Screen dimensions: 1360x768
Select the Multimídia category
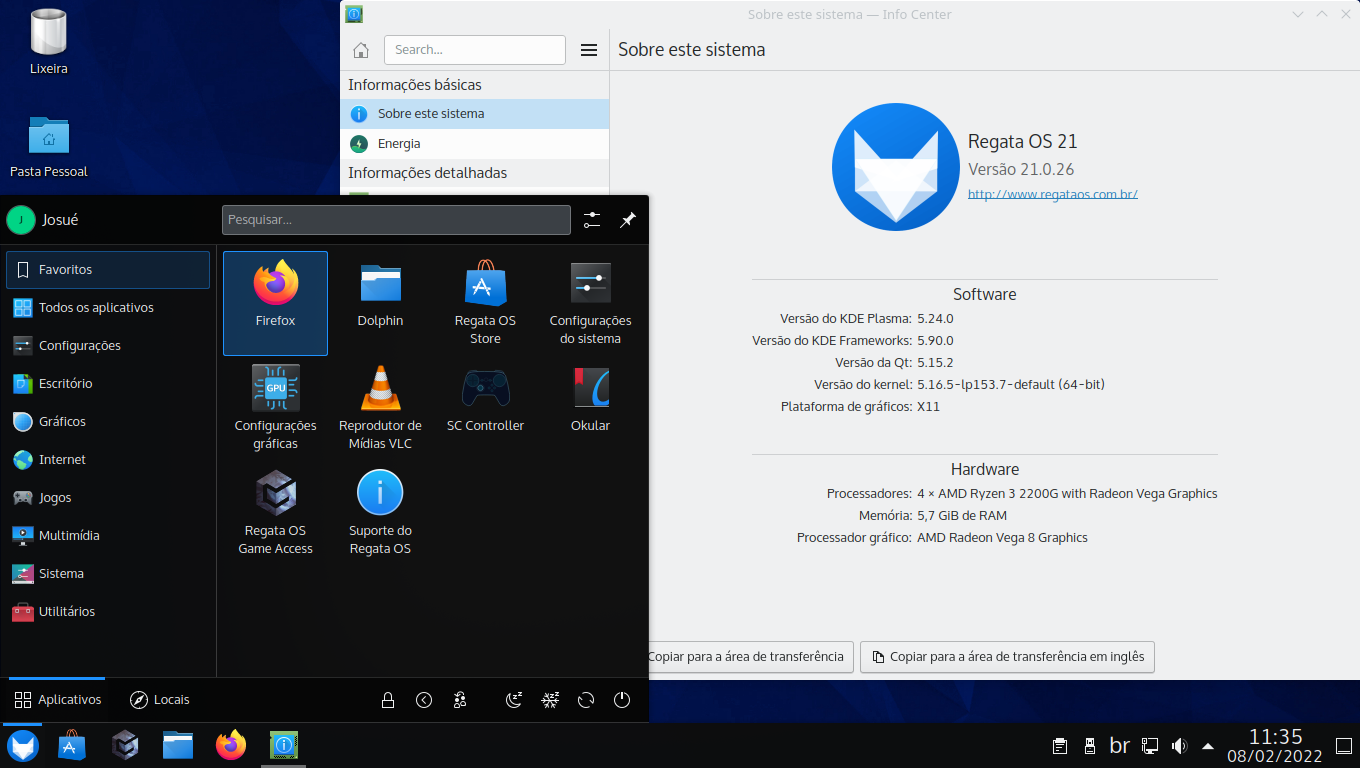[x=108, y=536]
